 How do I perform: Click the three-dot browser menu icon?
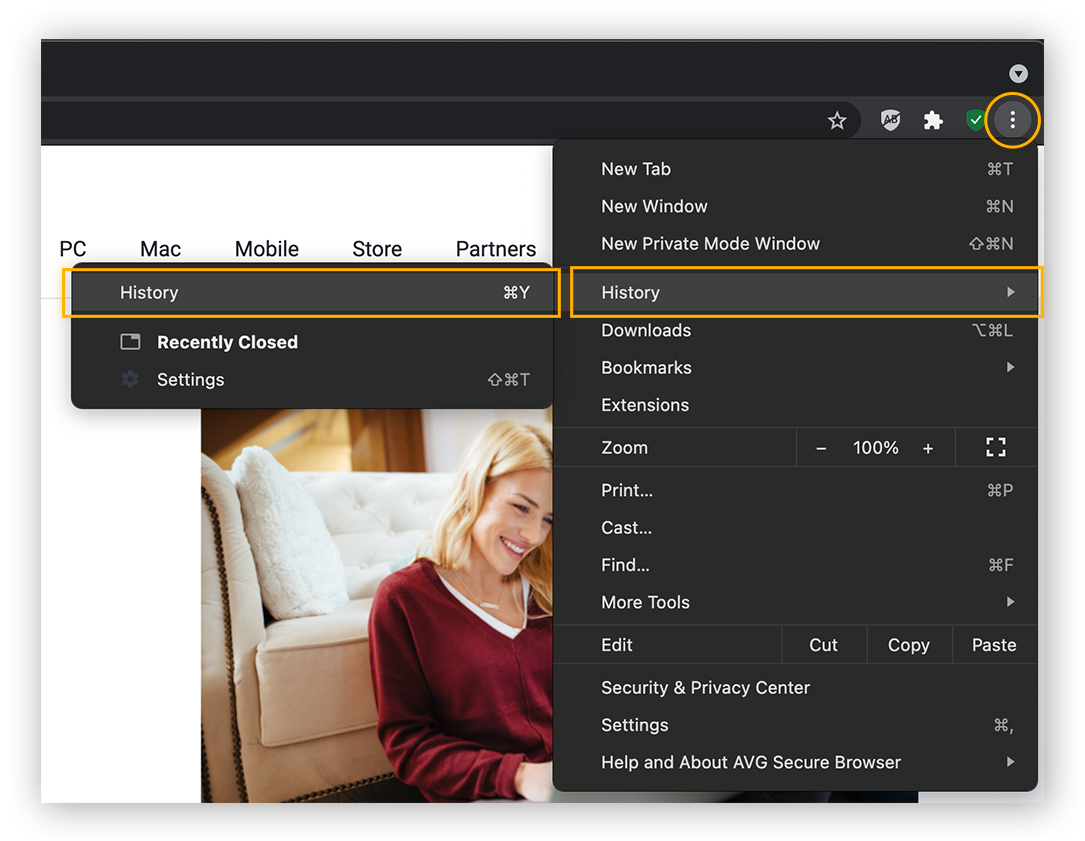tap(1013, 120)
